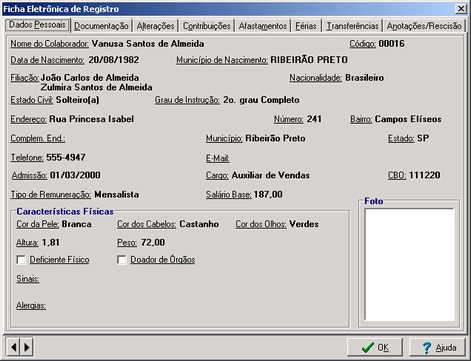Go to the previous record arrow
The height and width of the screenshot is (361, 471).
13,347
